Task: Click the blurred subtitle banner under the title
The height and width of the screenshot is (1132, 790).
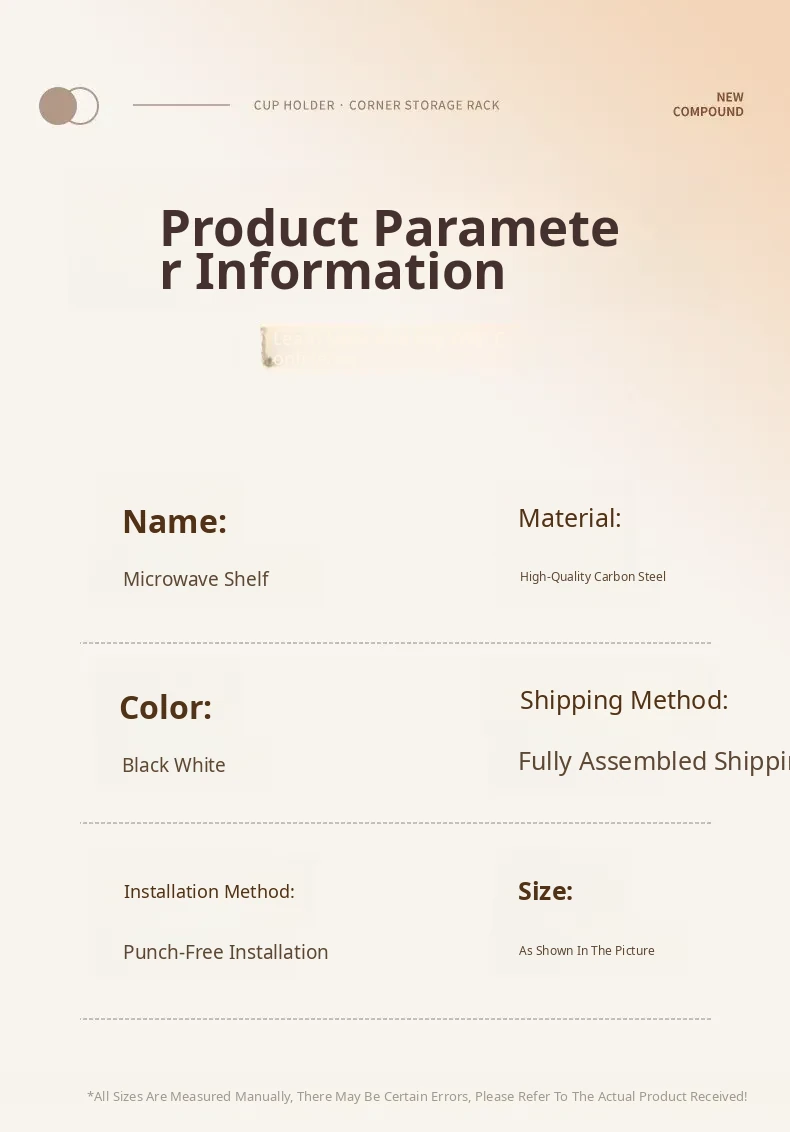Action: (385, 348)
